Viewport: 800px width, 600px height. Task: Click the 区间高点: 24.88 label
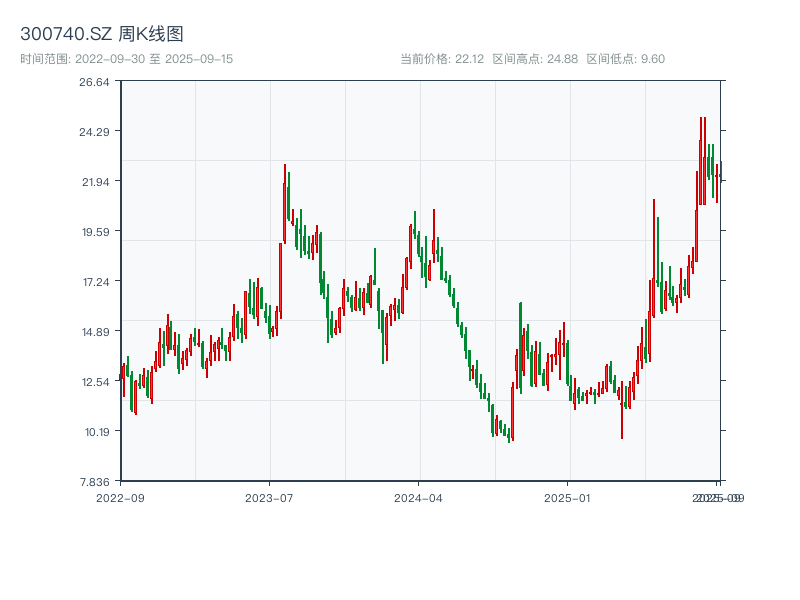(x=535, y=59)
